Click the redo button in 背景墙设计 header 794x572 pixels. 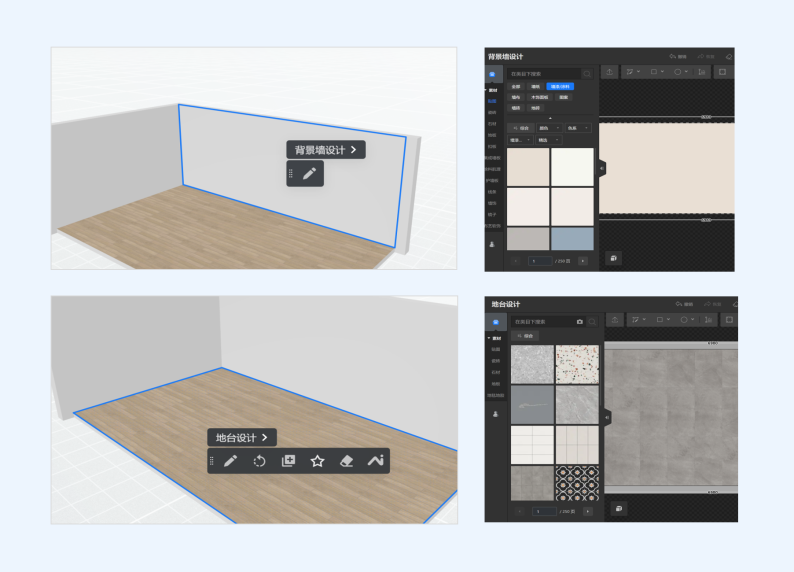(706, 57)
